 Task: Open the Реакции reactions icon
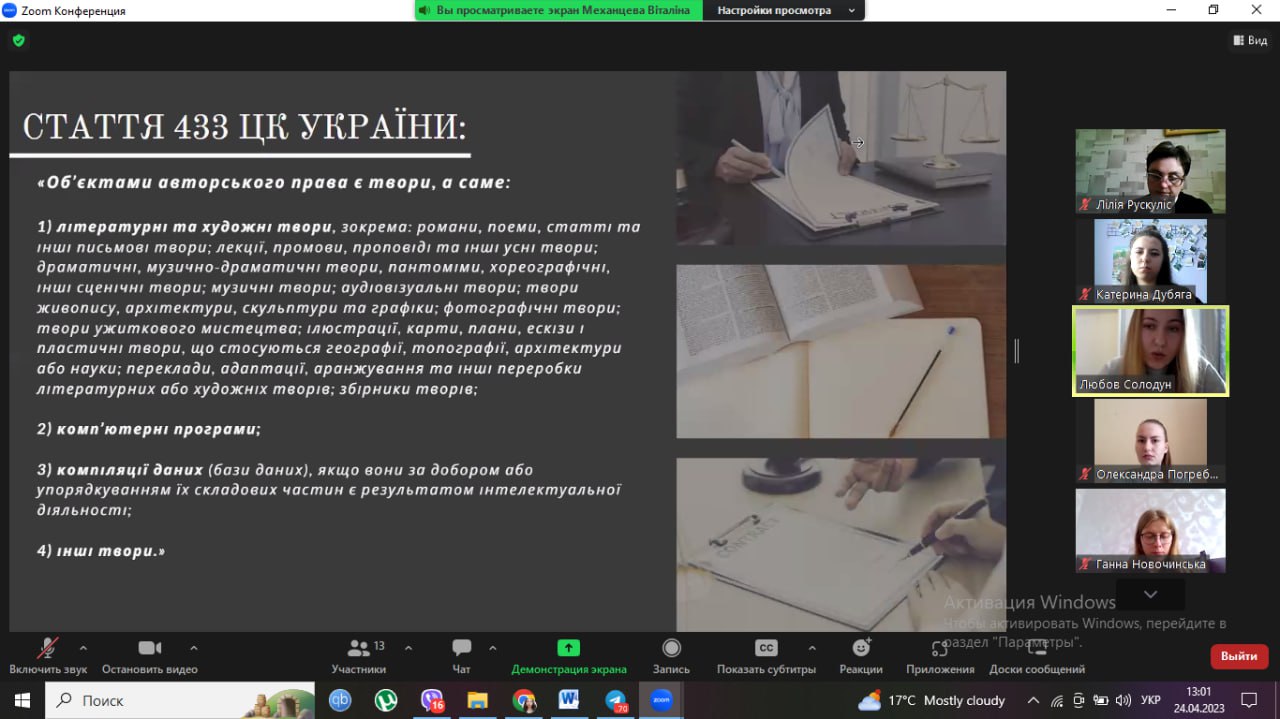tap(861, 649)
